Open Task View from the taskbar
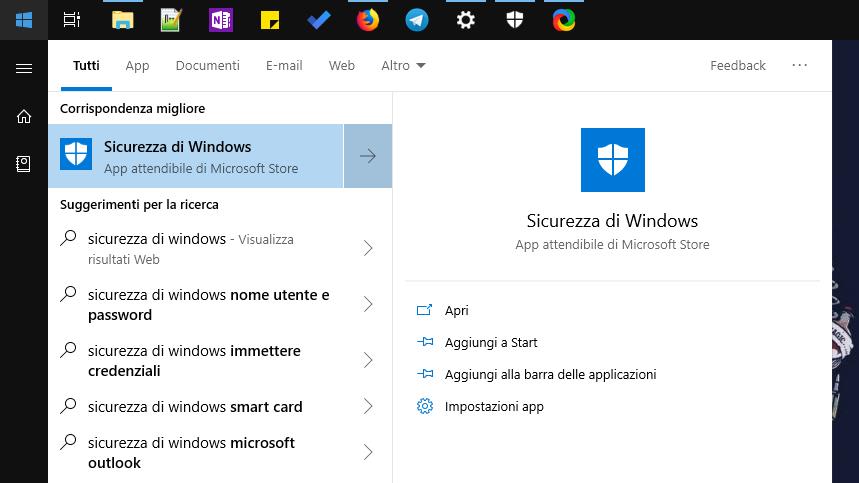 [72, 20]
